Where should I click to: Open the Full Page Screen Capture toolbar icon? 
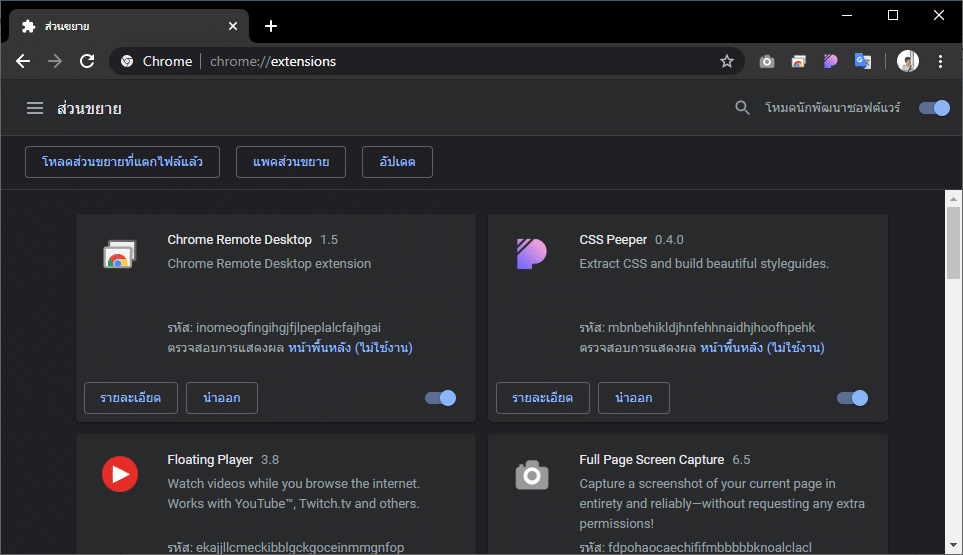[x=766, y=61]
